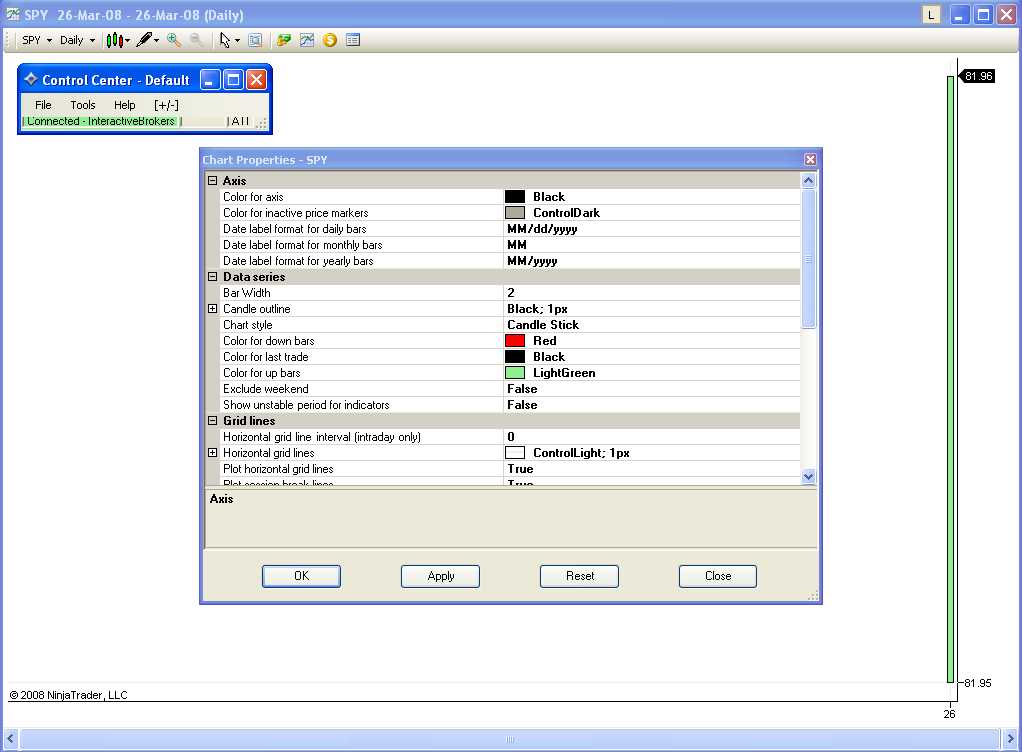Click the property grid vertical scrollbar thumb
The image size is (1022, 752).
[x=808, y=259]
